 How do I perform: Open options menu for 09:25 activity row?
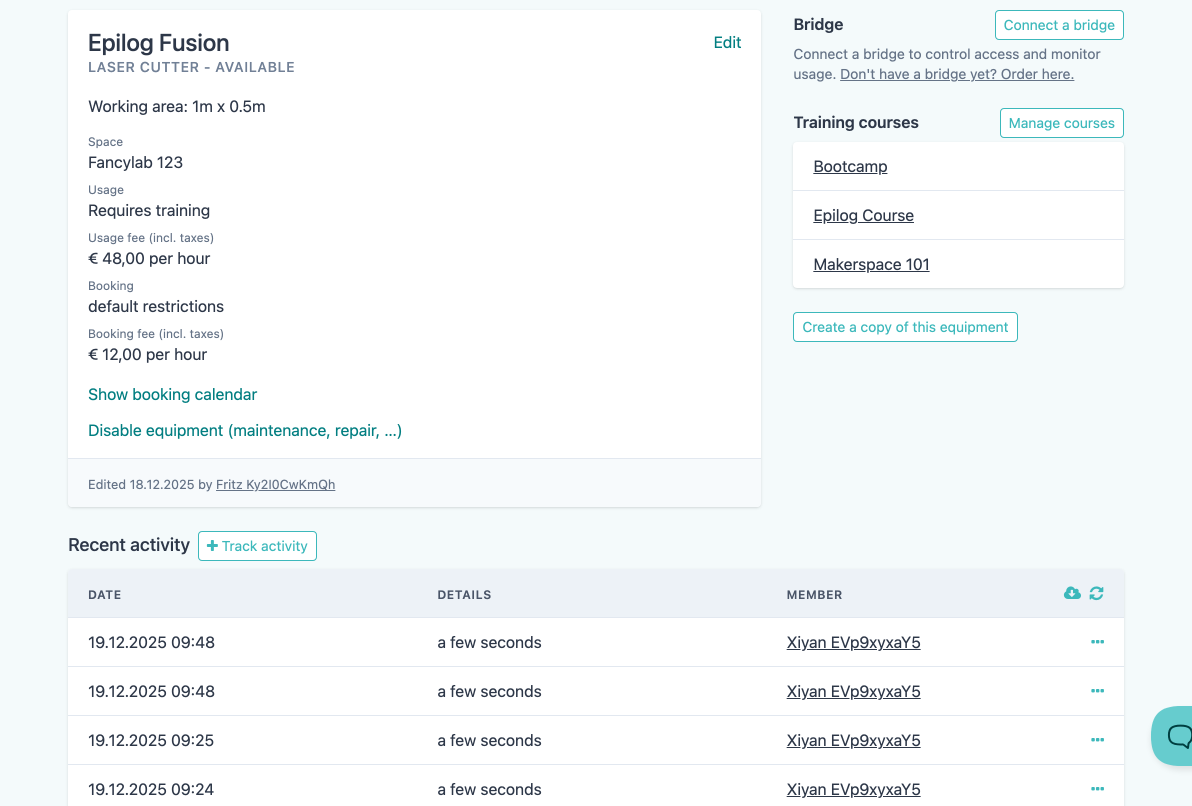[1097, 740]
